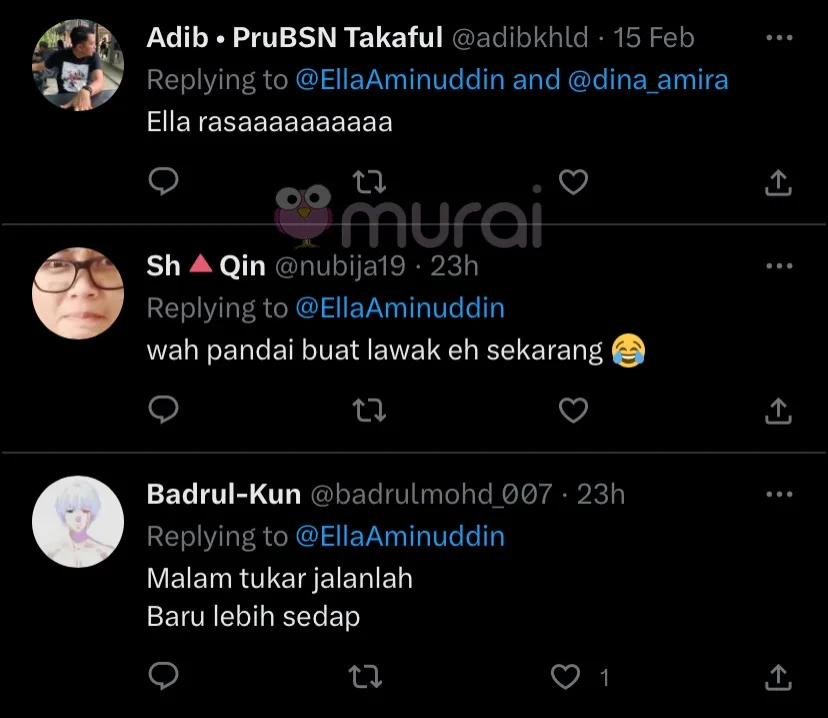The width and height of the screenshot is (828, 718).
Task: Retweet Adib's 'Ella rasaaaa' tweet
Action: [x=369, y=182]
